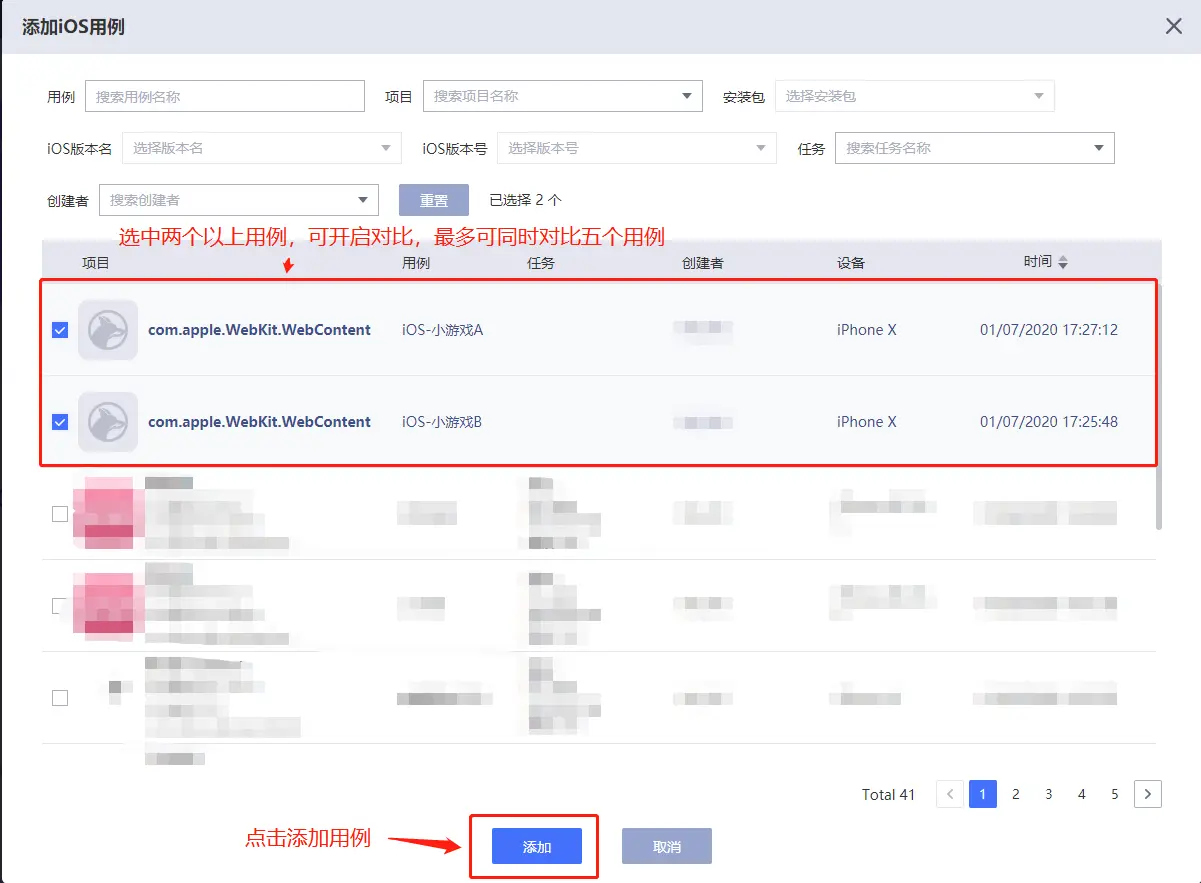1201x883 pixels.
Task: Click iPhone X in the 小游戏B row
Action: tap(867, 422)
